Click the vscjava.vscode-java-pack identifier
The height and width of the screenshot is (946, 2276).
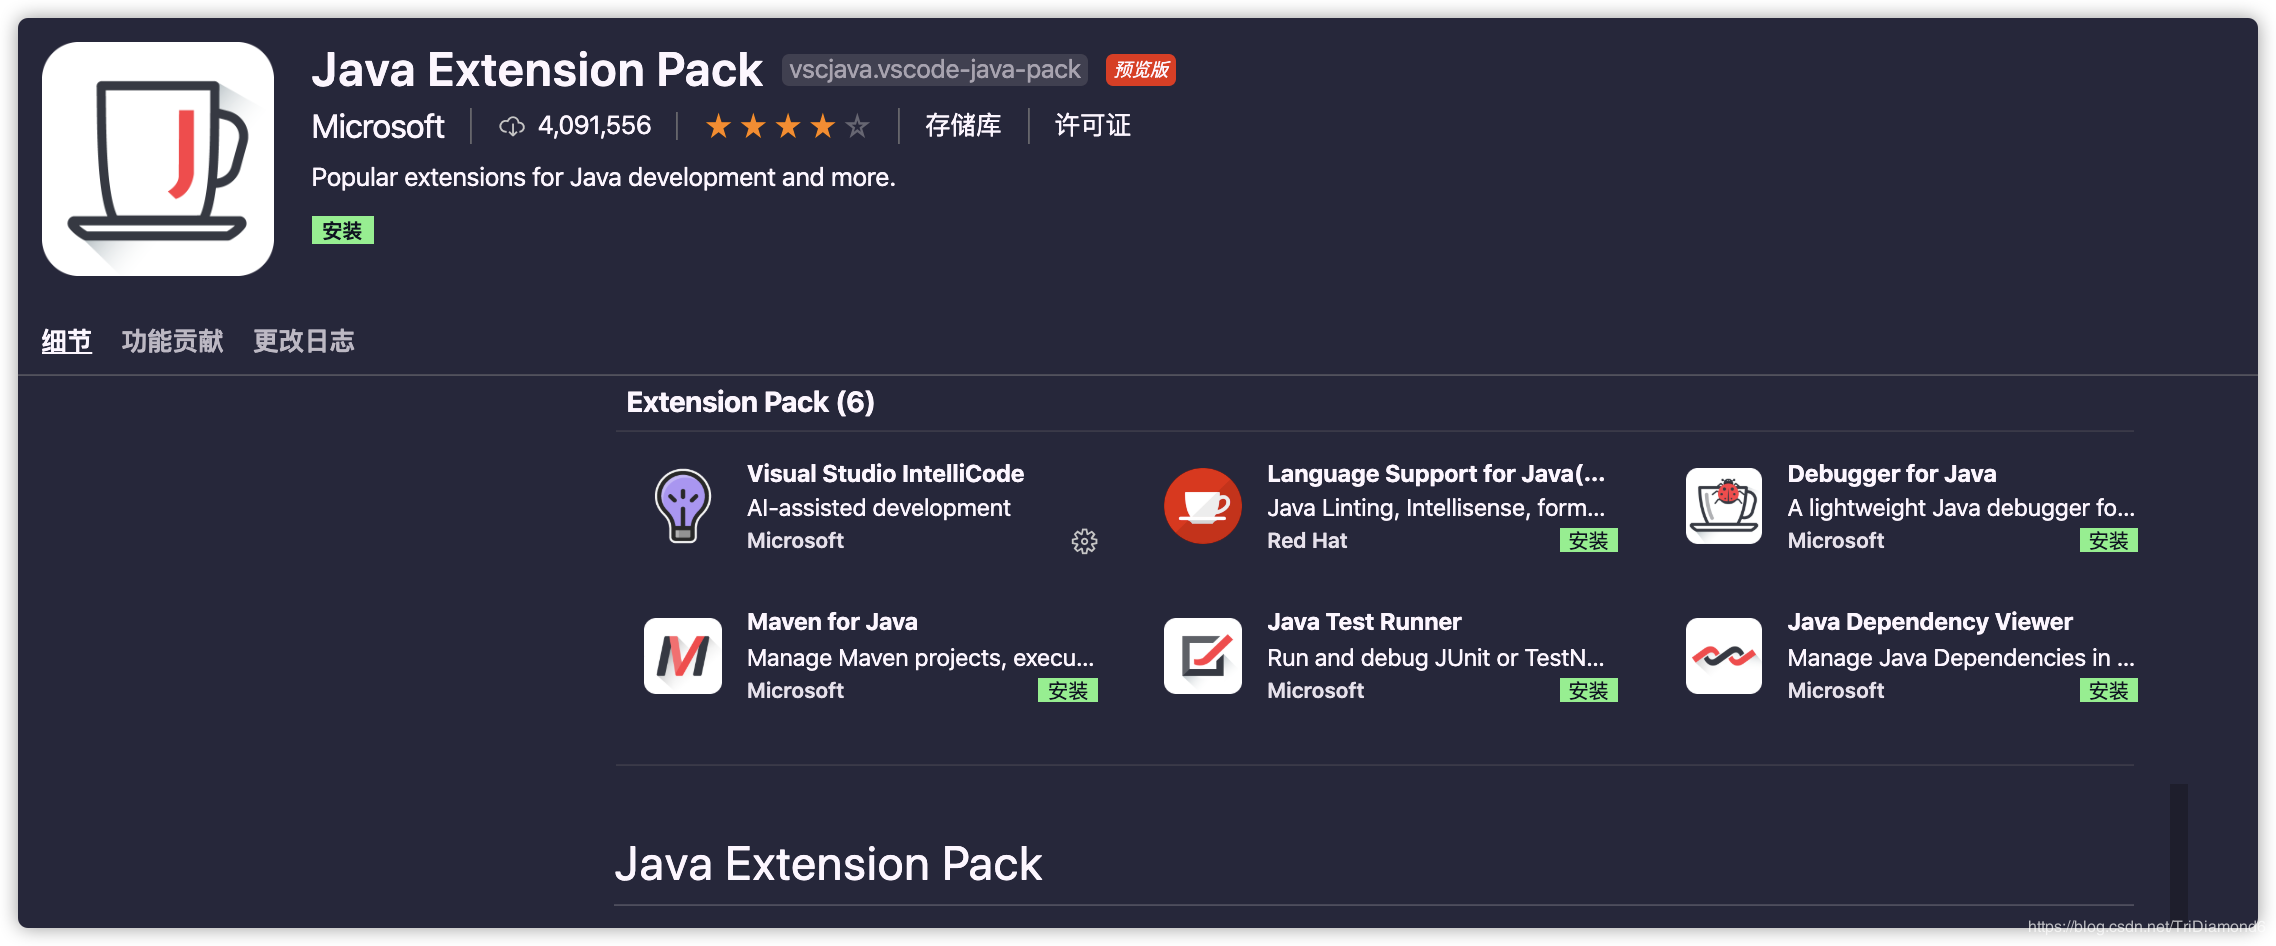tap(935, 70)
